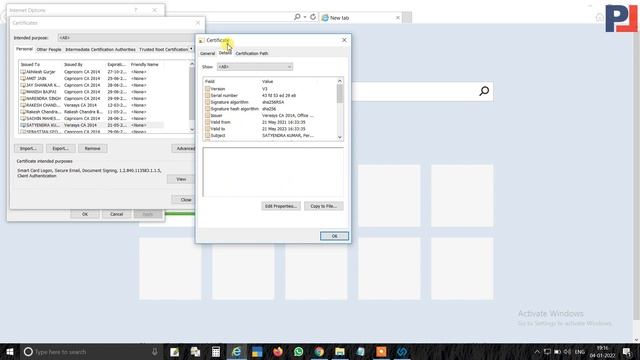Open Internet Explorer taskbar icon
This screenshot has width=640, height=360.
point(236,351)
